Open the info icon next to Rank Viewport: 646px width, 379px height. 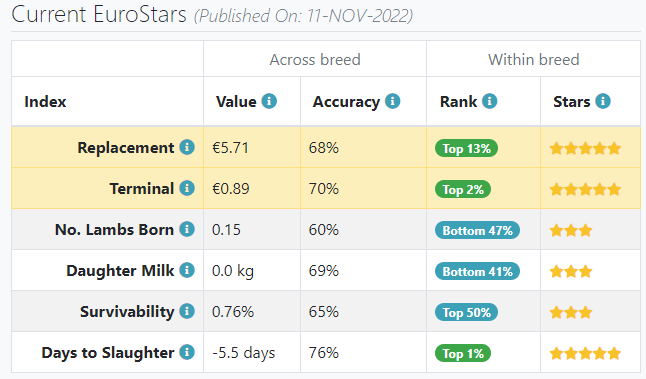(489, 101)
